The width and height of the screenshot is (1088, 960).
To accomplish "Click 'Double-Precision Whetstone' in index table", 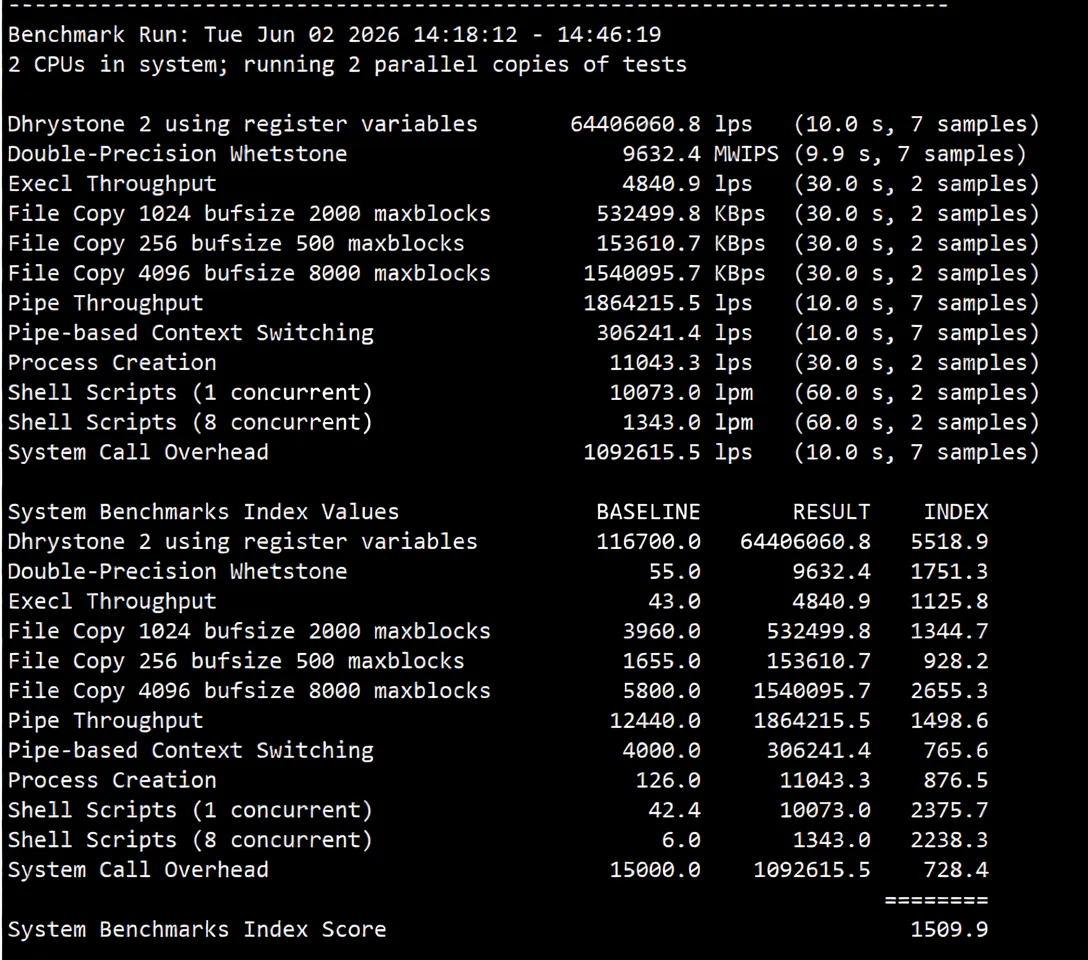I will [178, 572].
